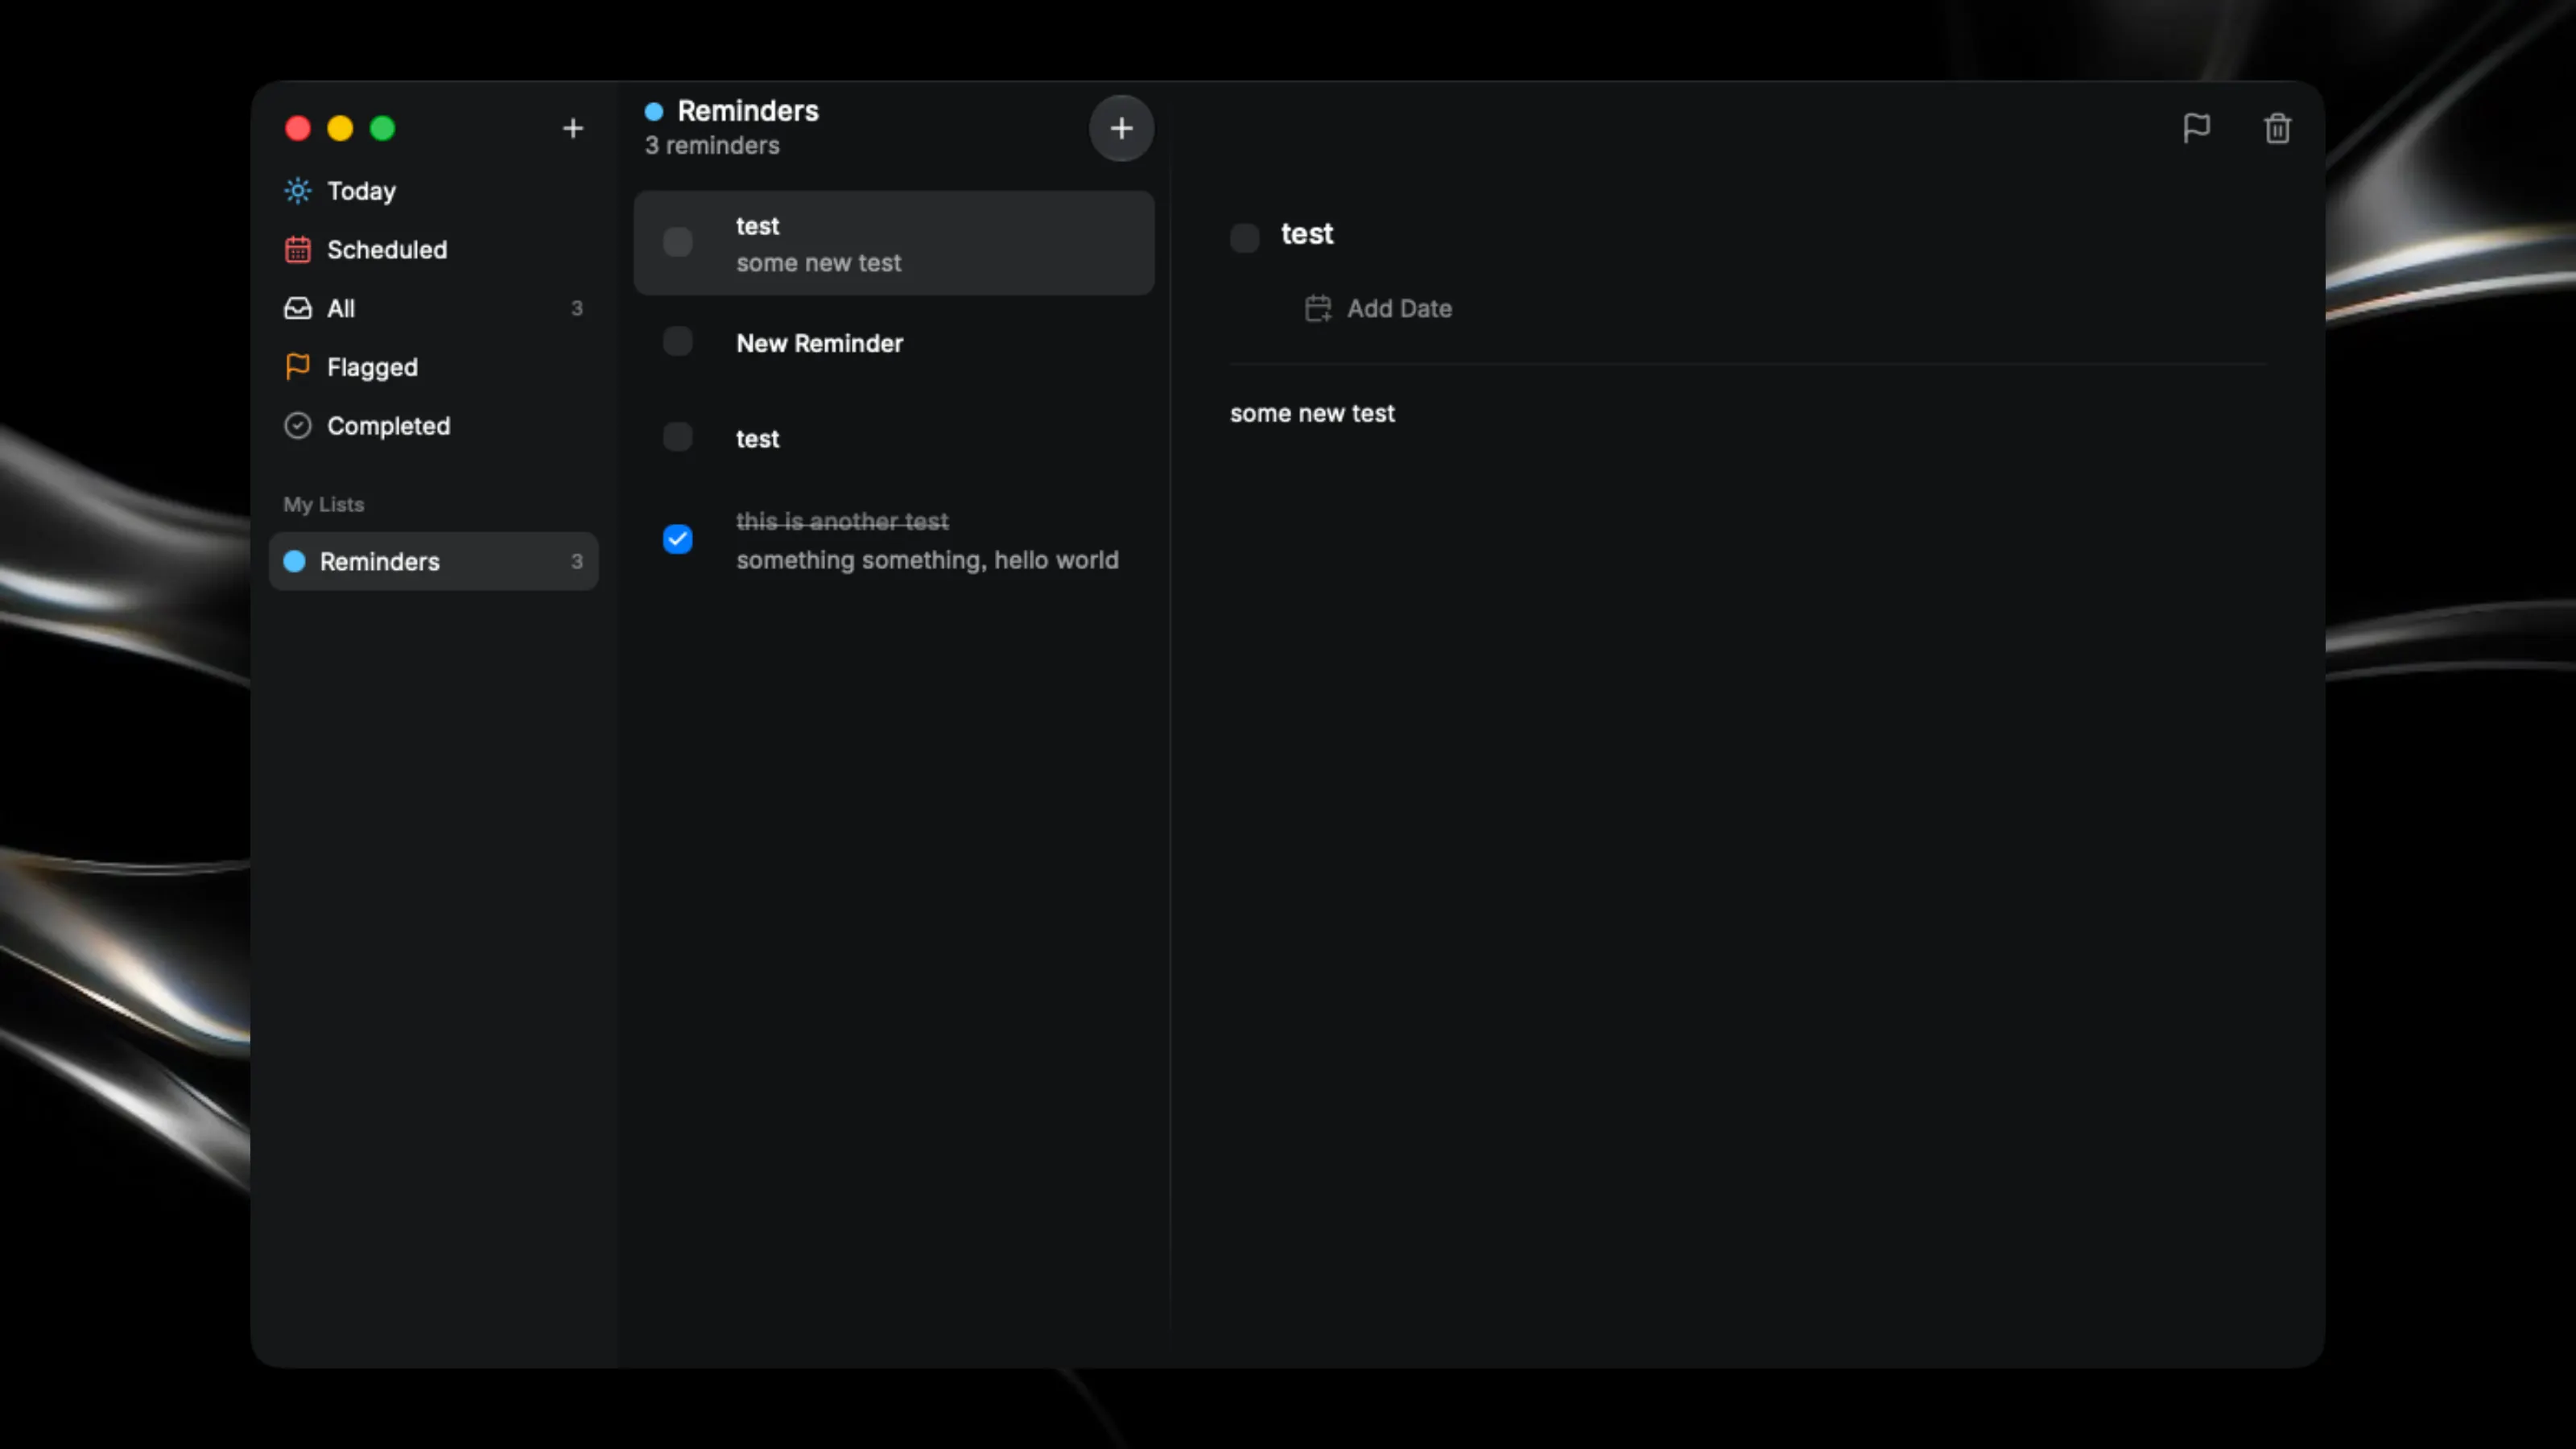Click the count 3 next to All
Screen dimensions: 2576x1449
[577, 308]
